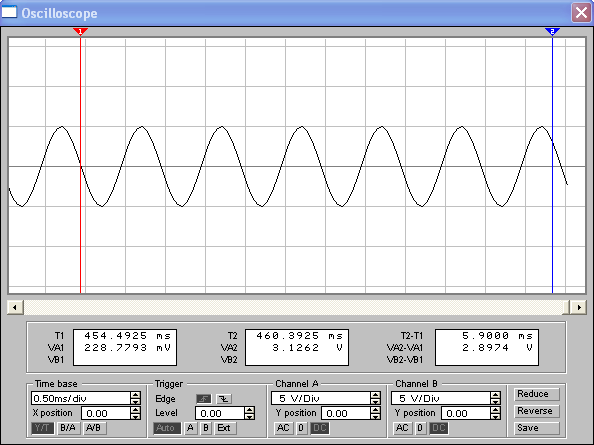
Task: Click the Oscilloscope window icon in title bar
Action: (x=9, y=12)
